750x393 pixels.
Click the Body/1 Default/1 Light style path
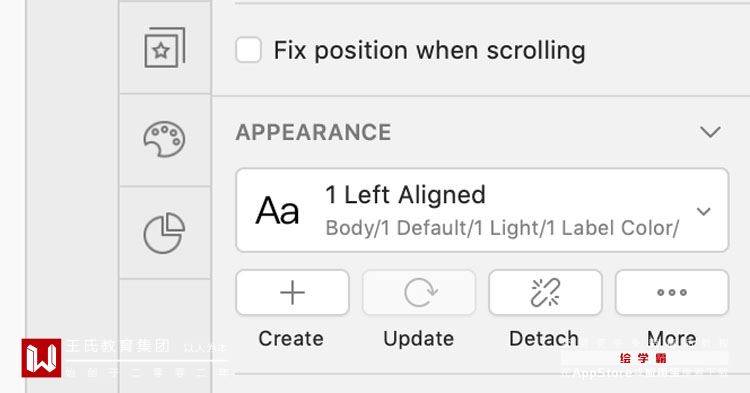point(502,228)
